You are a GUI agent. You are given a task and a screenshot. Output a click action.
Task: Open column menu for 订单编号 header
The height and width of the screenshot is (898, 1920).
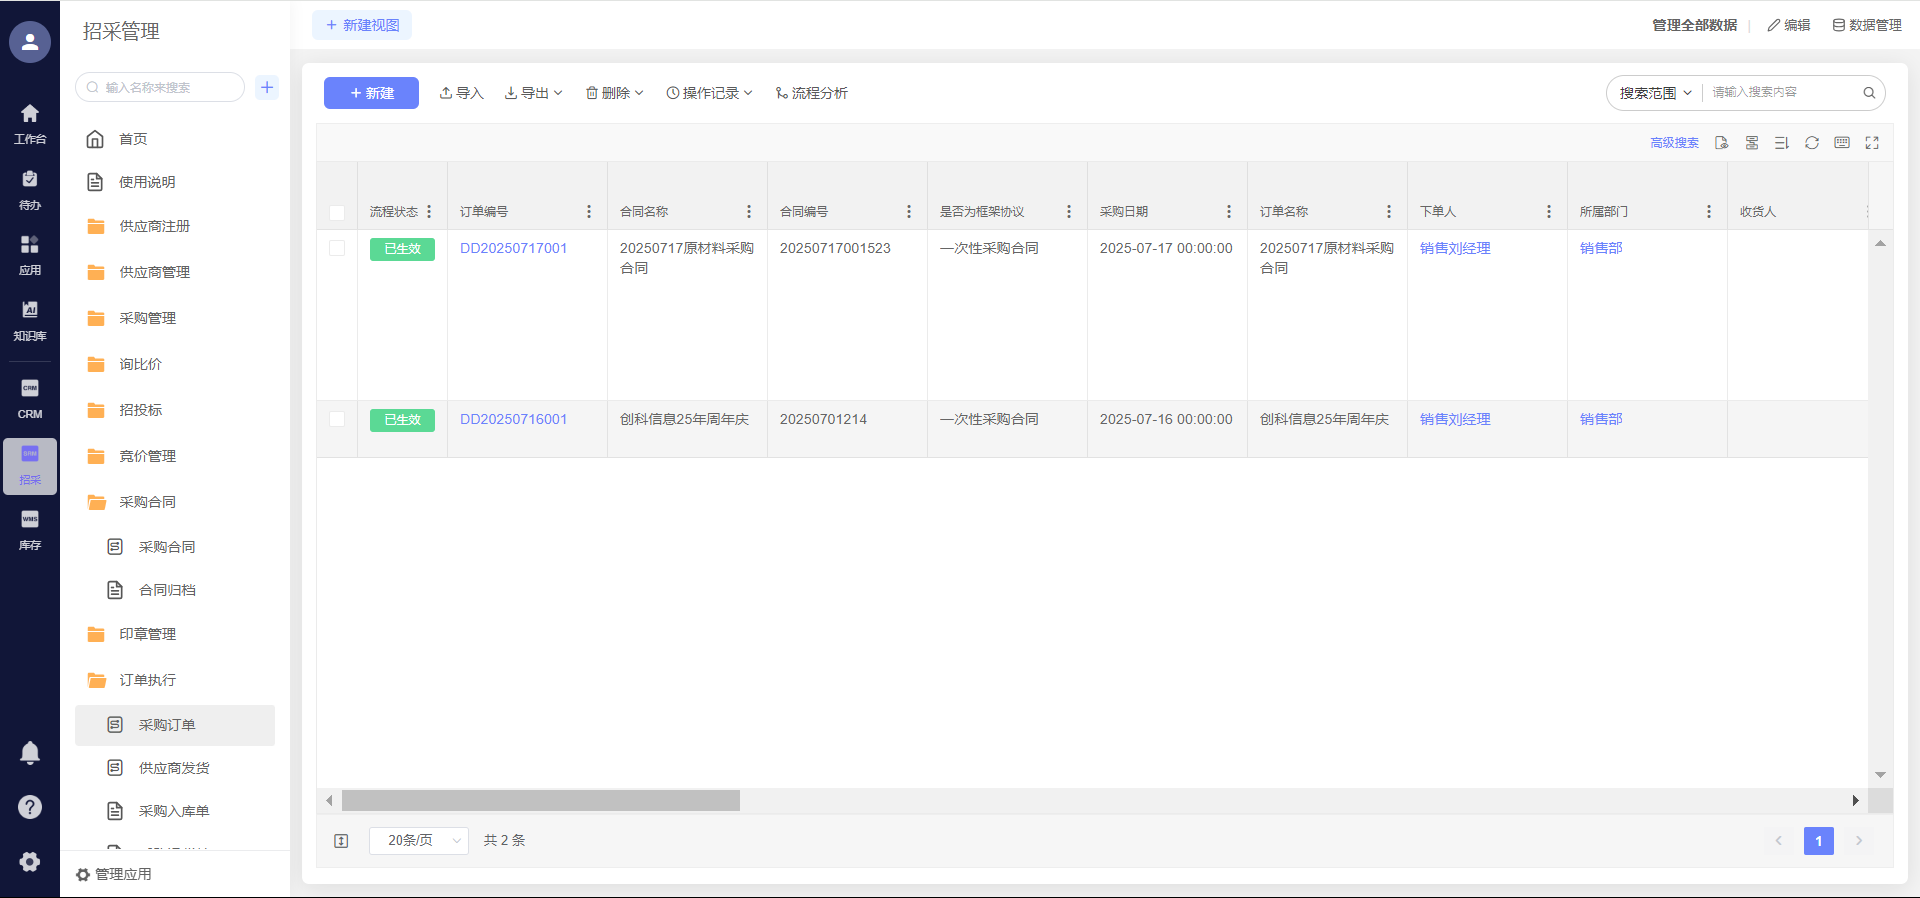pos(589,212)
